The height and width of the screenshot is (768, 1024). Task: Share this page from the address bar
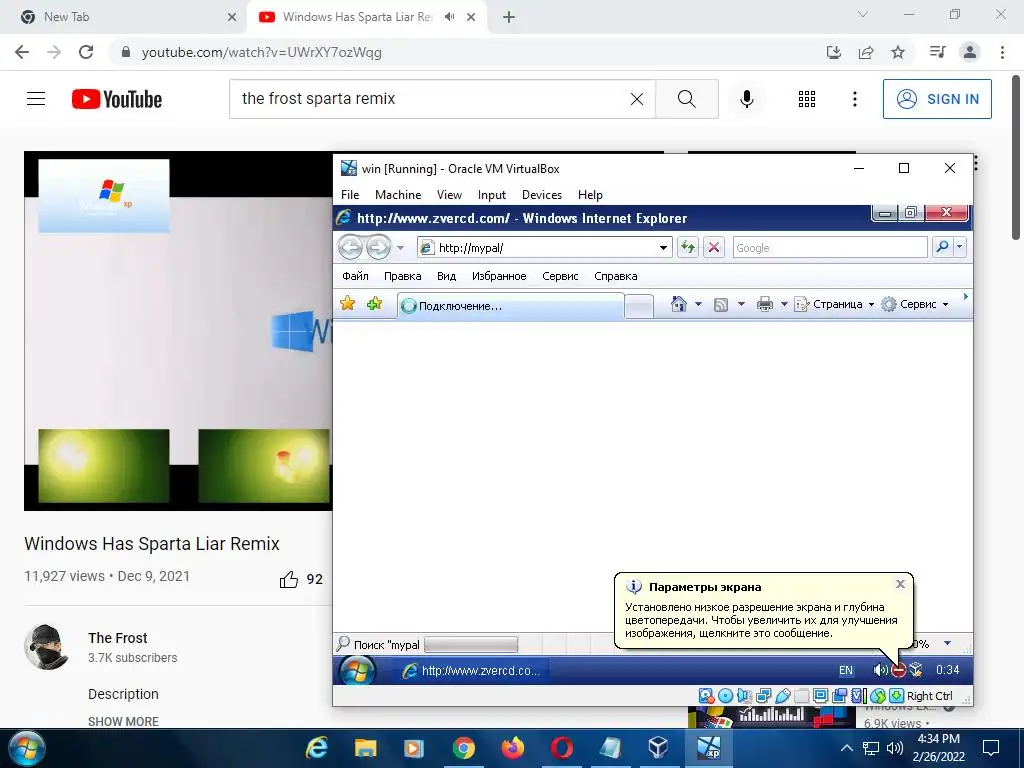click(x=866, y=52)
